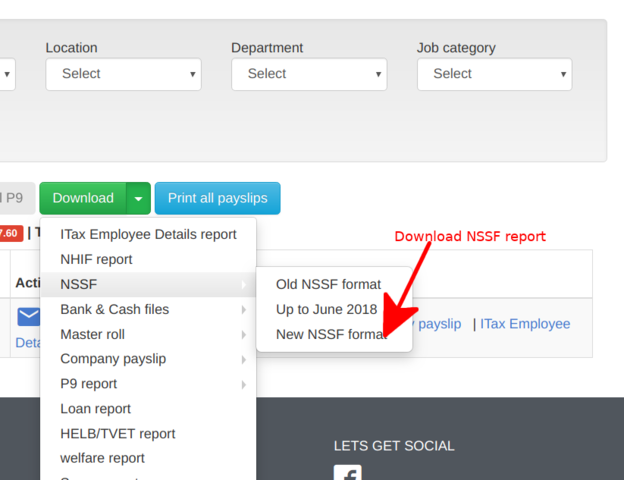Expand Bank & Cash files submenu
The height and width of the screenshot is (480, 624).
pyautogui.click(x=148, y=309)
